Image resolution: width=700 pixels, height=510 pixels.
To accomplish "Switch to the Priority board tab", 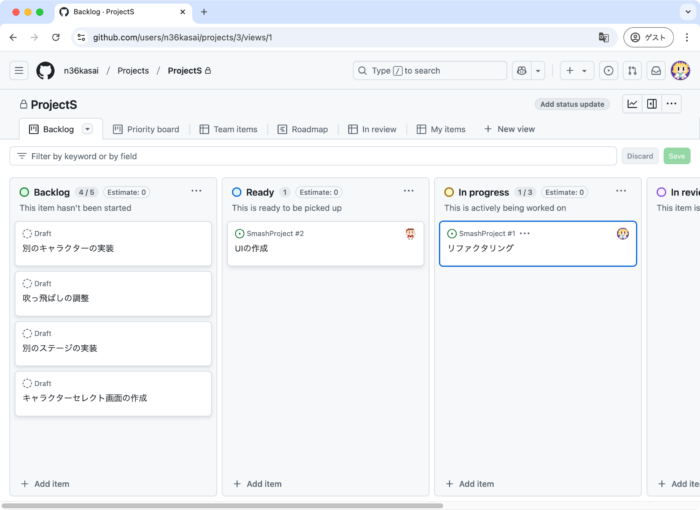I will (145, 129).
